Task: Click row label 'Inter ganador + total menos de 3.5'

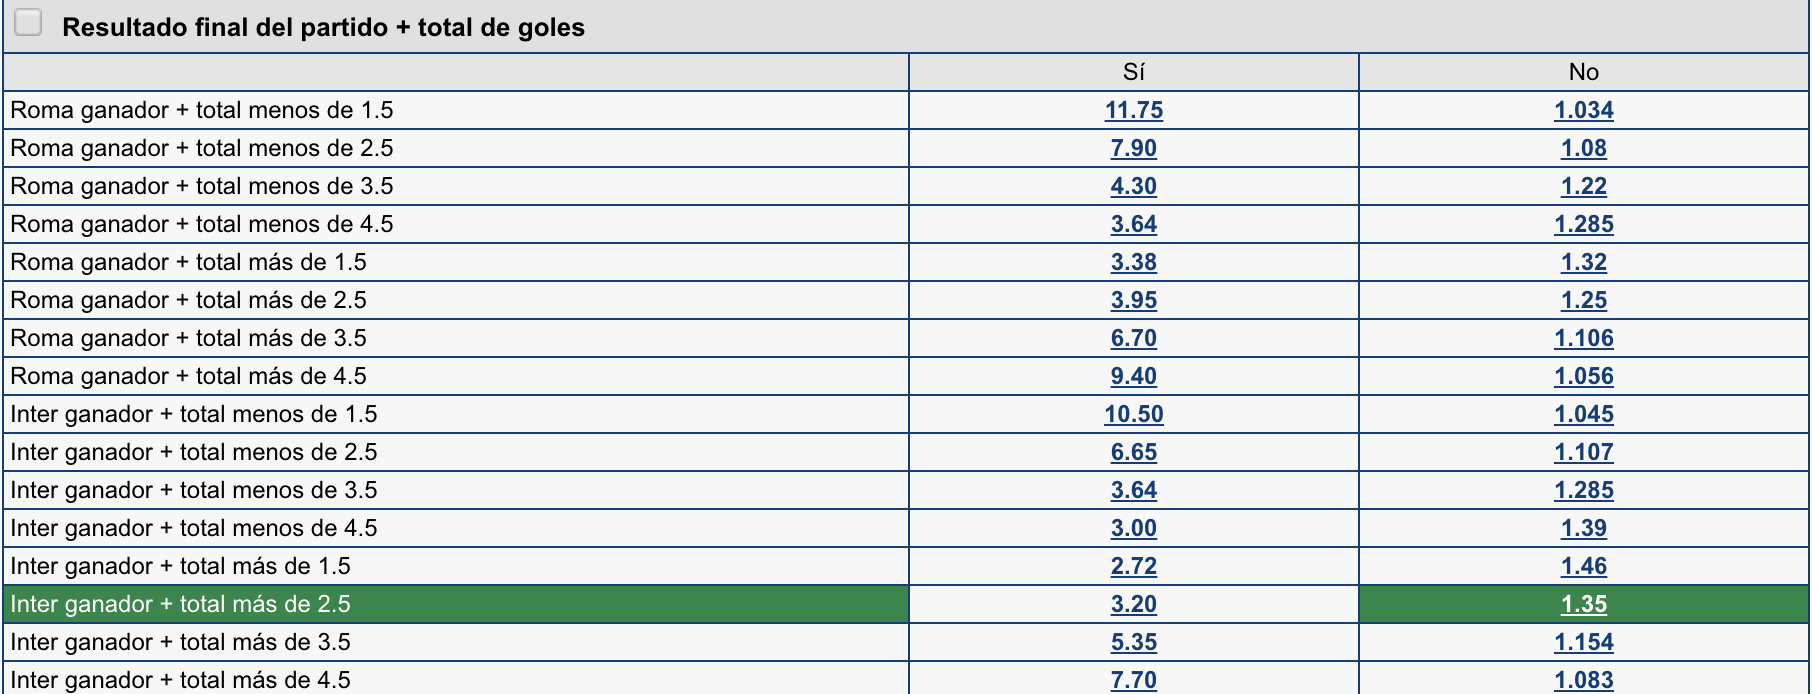Action: (194, 490)
